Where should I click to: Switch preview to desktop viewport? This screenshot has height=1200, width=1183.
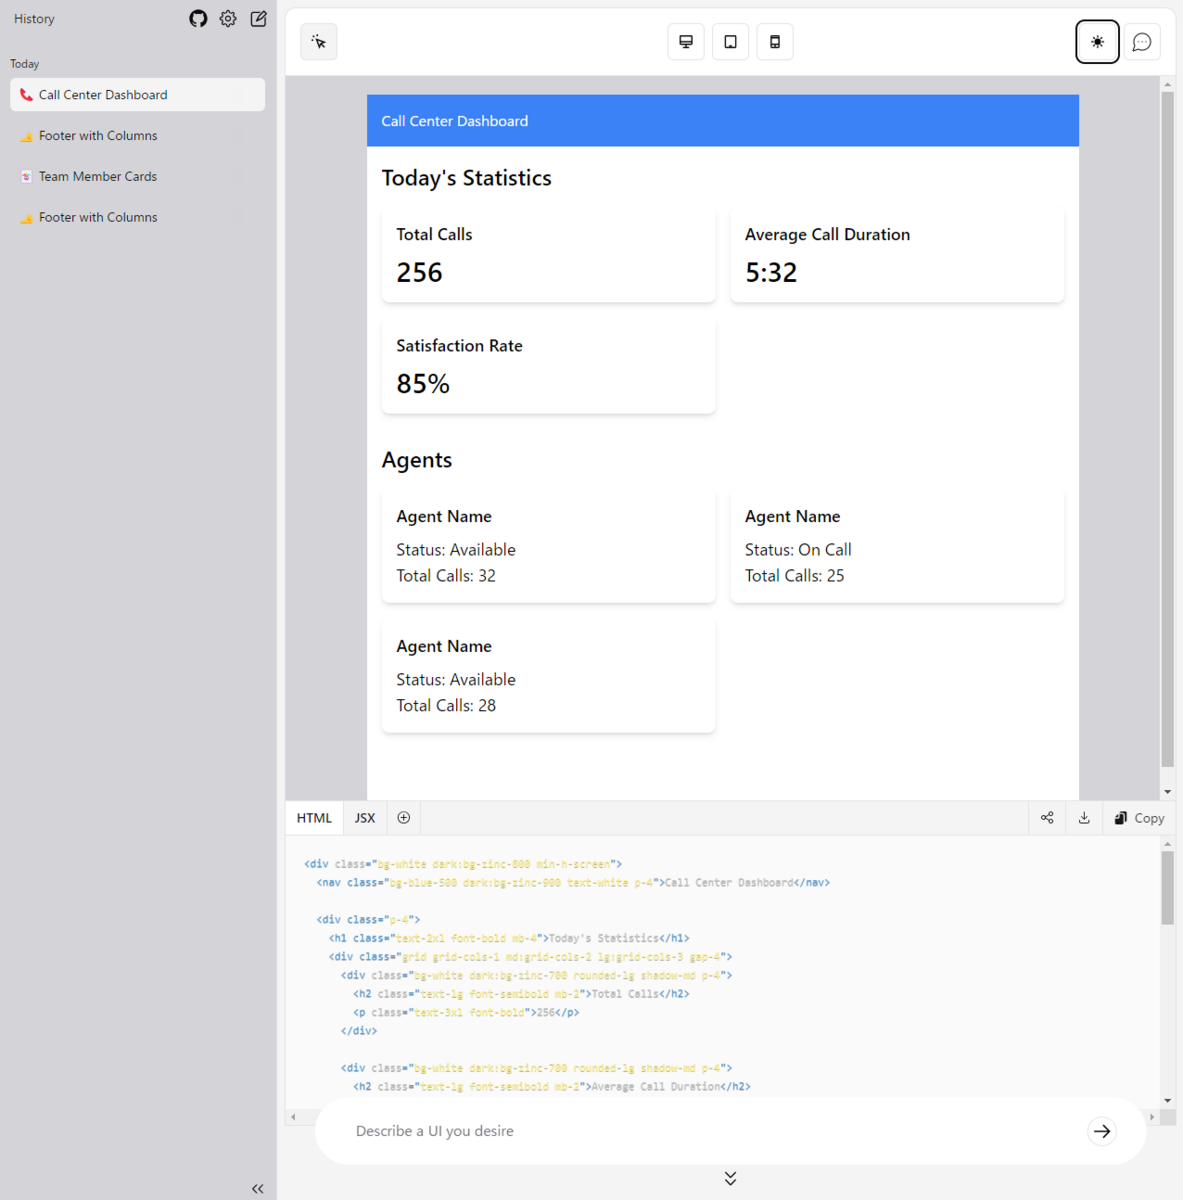(685, 41)
